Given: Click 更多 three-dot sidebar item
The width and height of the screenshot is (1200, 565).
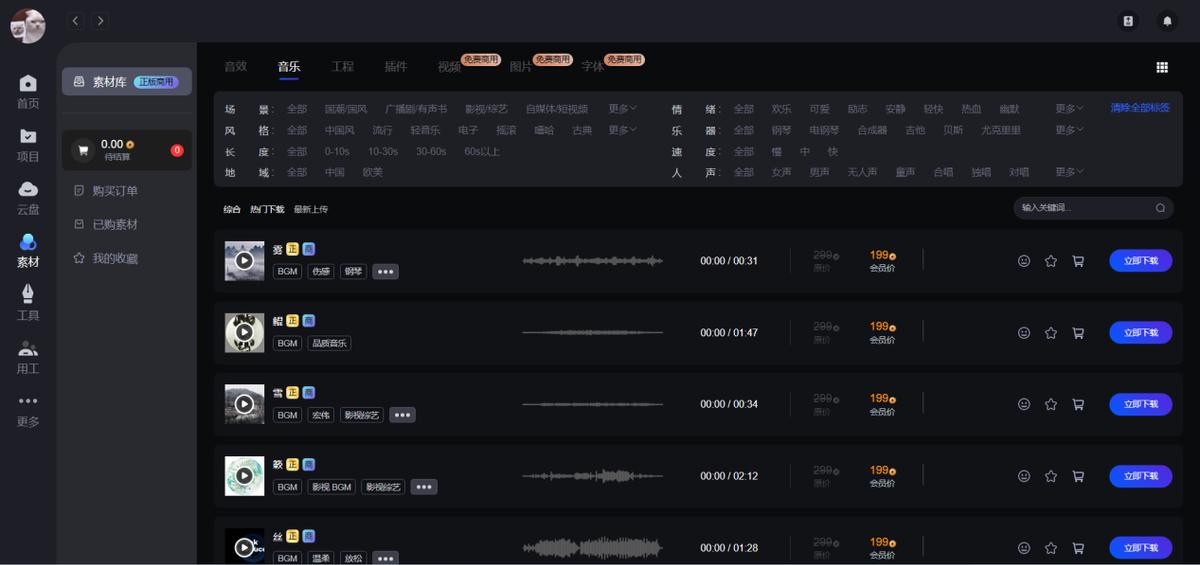Looking at the screenshot, I should point(28,410).
